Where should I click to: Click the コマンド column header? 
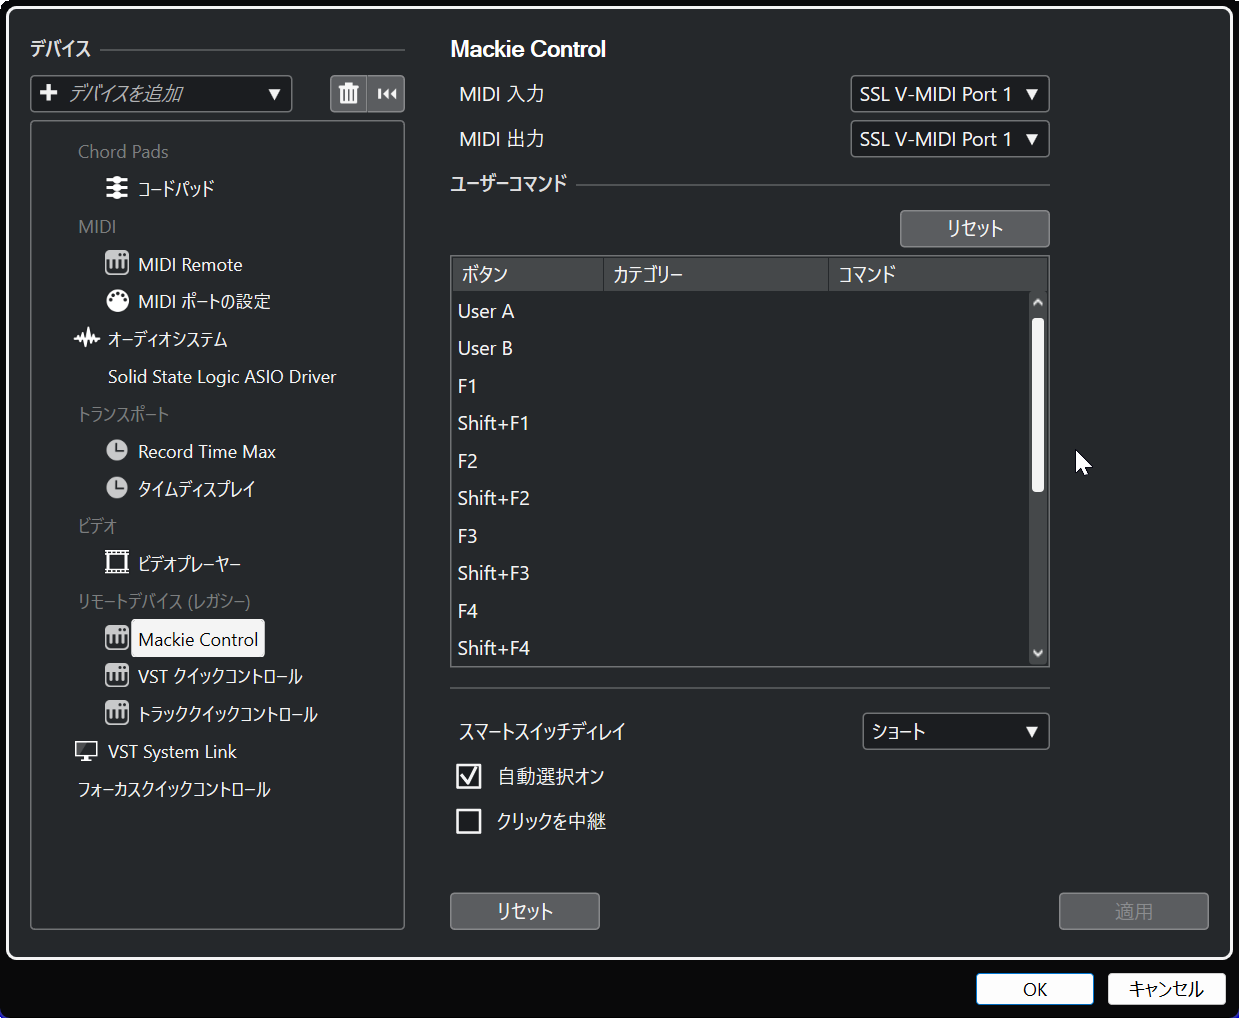(x=937, y=274)
